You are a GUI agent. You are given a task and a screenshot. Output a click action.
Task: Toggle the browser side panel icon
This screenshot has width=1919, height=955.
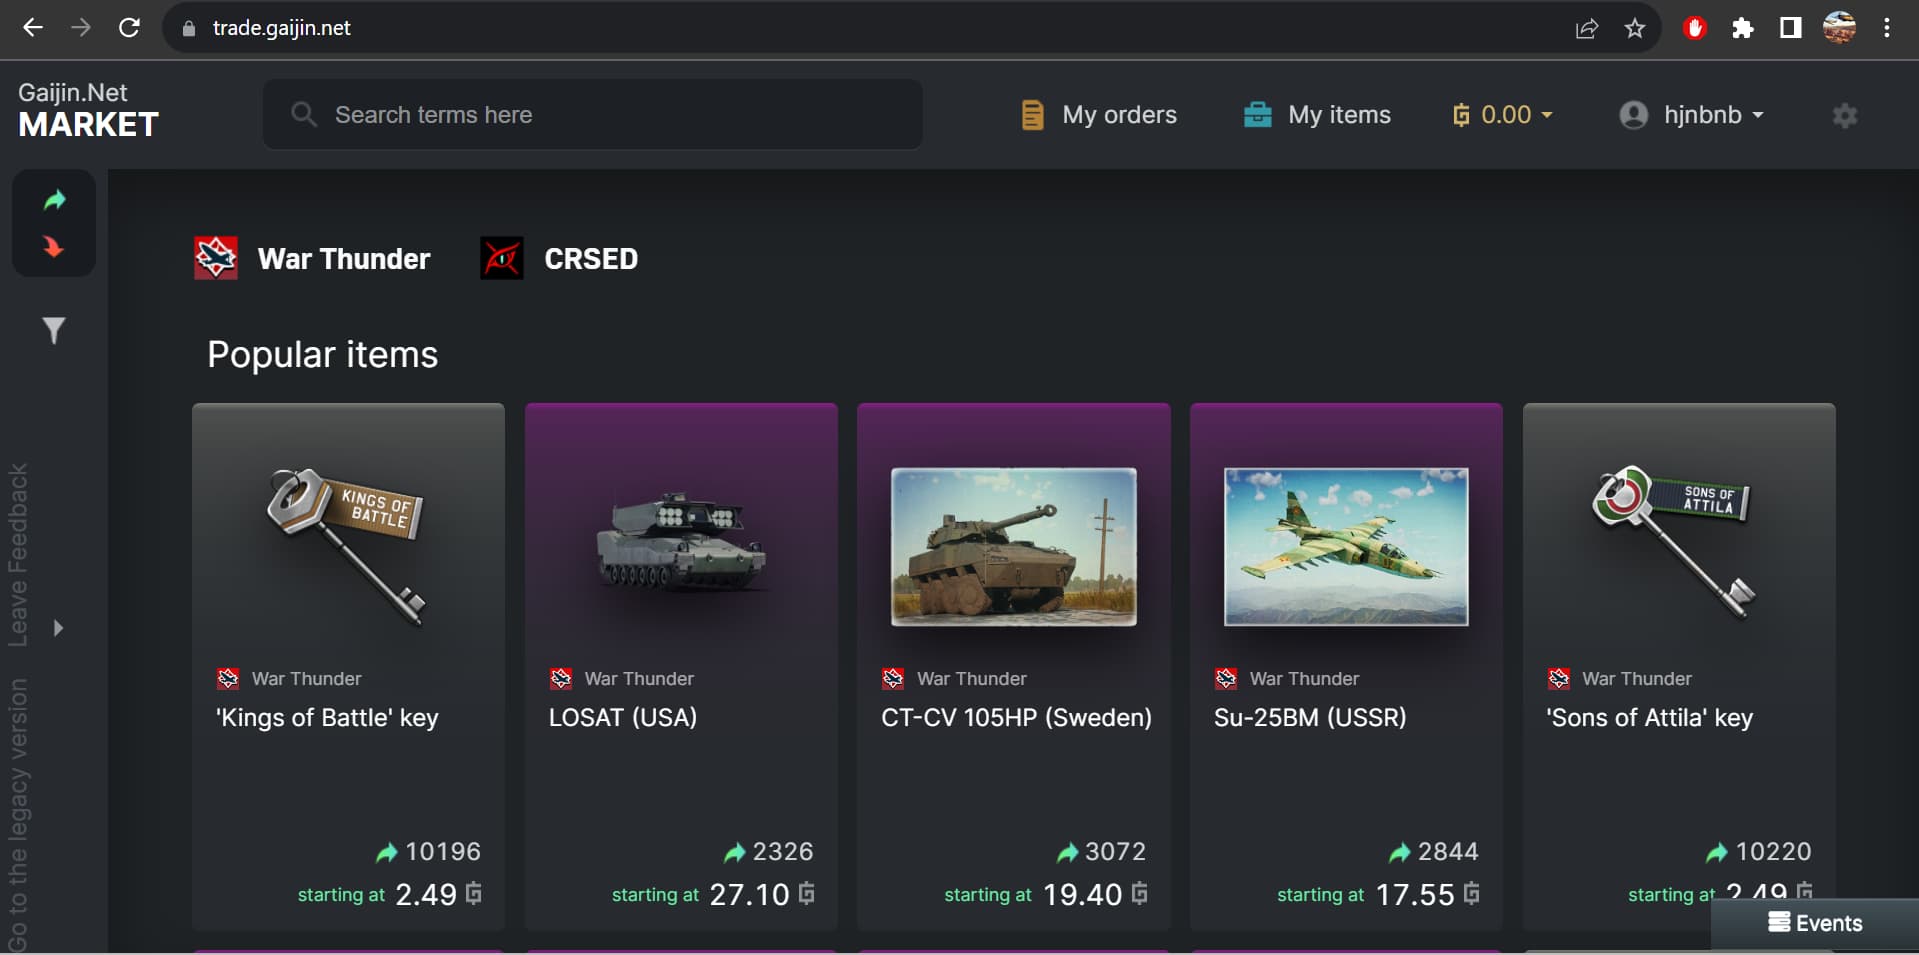pos(1790,28)
